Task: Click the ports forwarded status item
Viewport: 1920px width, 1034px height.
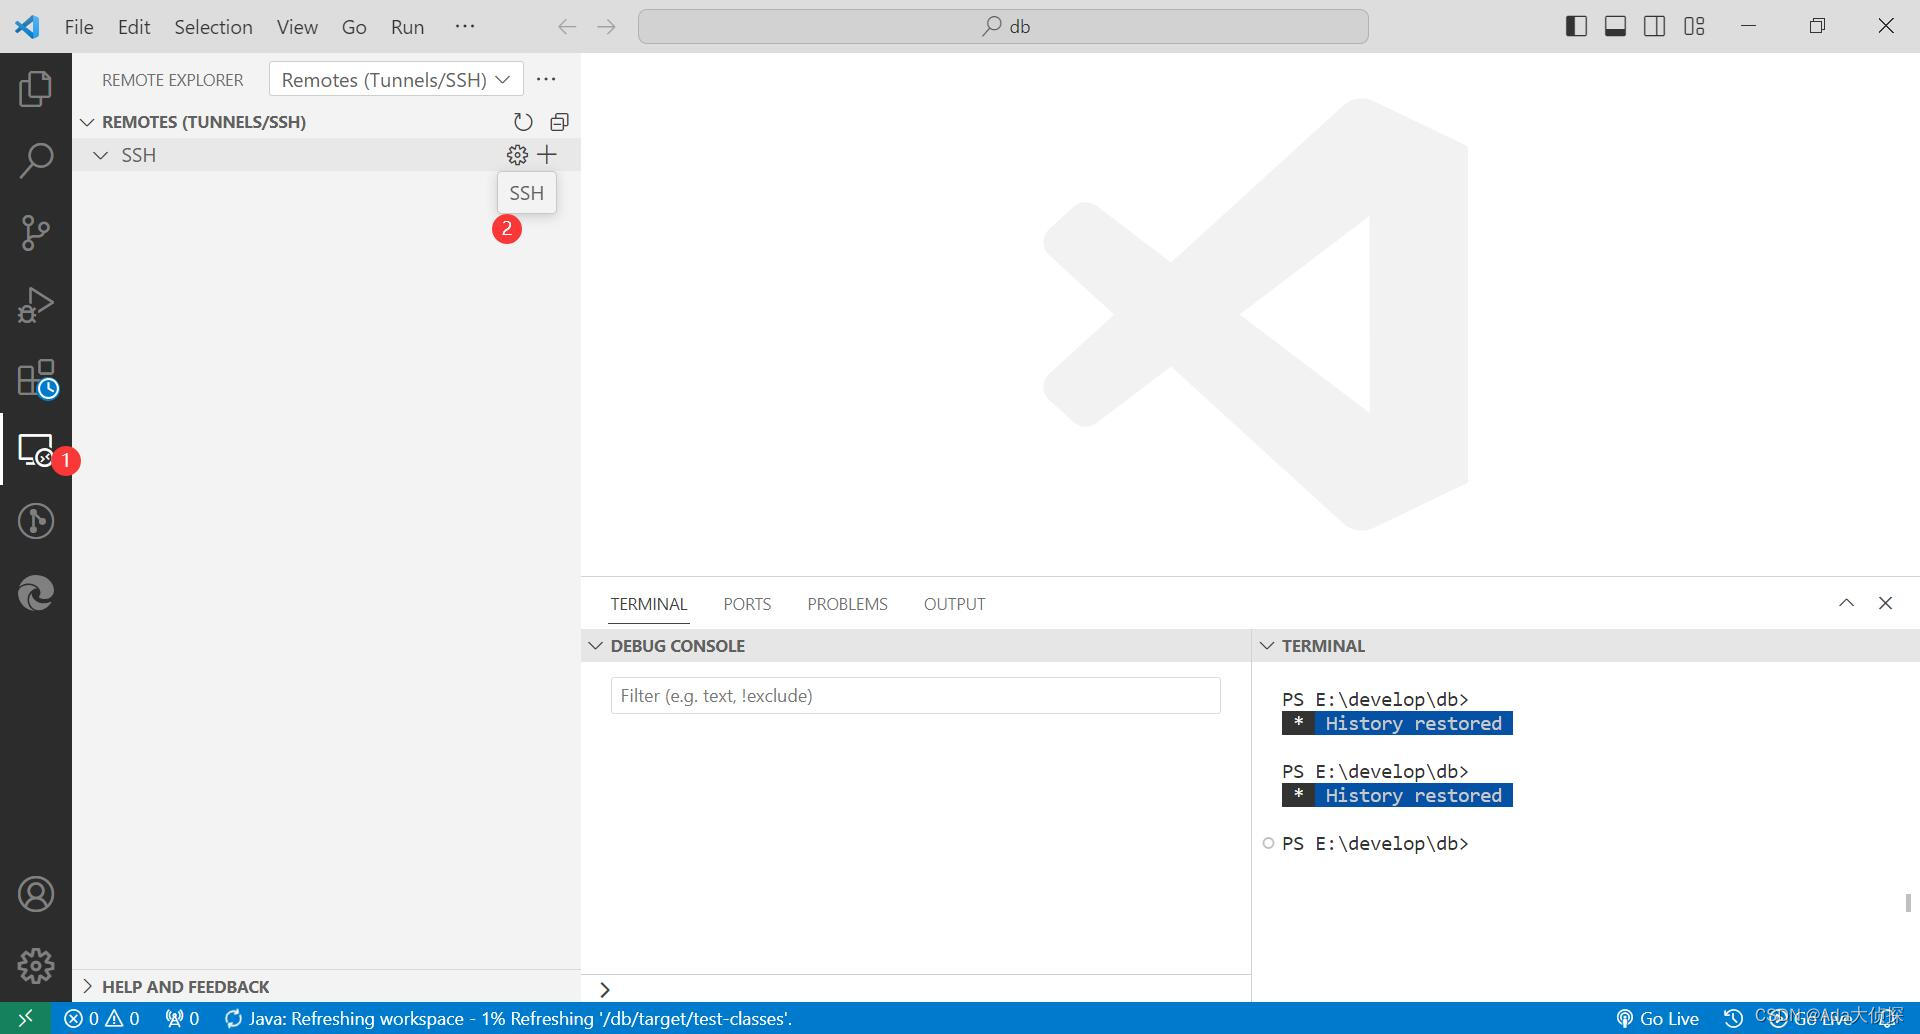Action: tap(182, 1018)
